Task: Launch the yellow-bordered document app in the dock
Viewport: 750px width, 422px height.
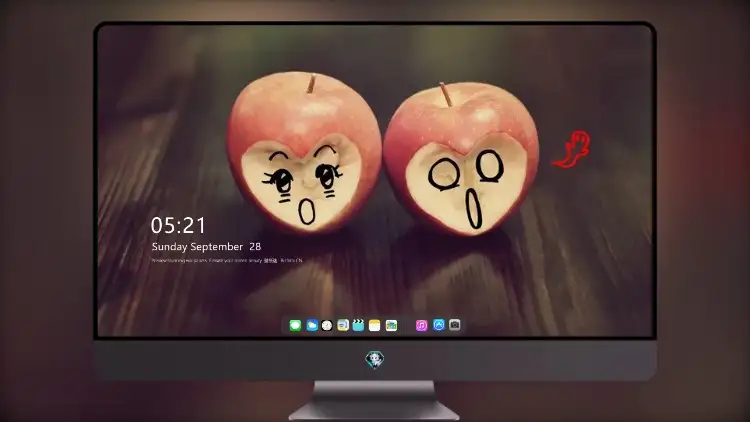Action: click(x=343, y=325)
